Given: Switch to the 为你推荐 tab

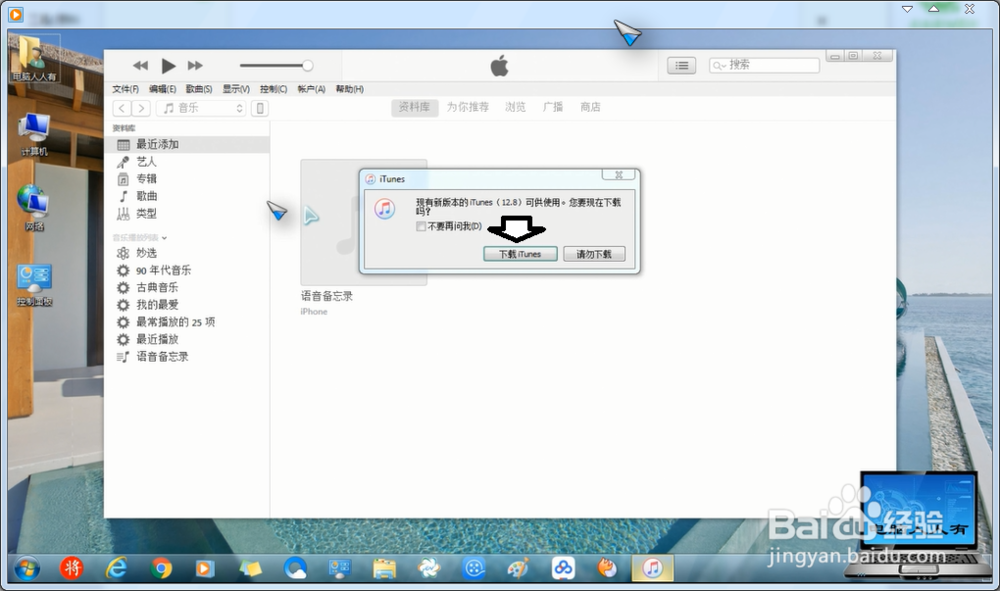Looking at the screenshot, I should tap(467, 107).
